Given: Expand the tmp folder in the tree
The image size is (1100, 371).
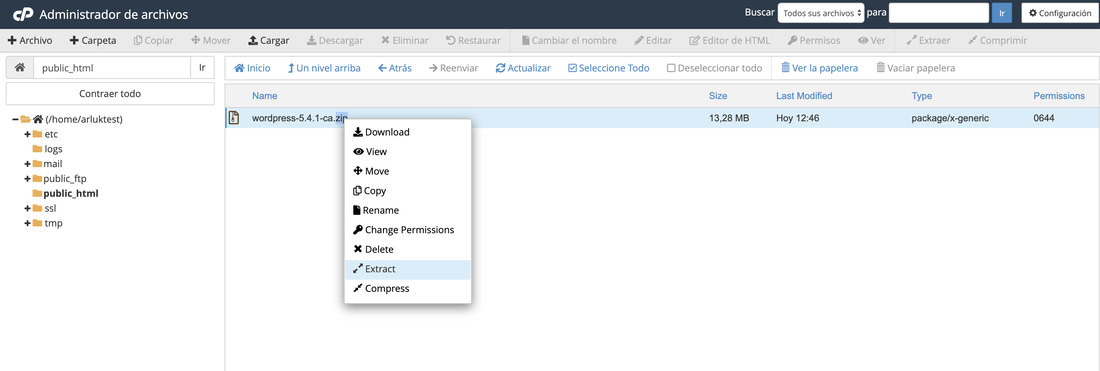Looking at the screenshot, I should 27,223.
